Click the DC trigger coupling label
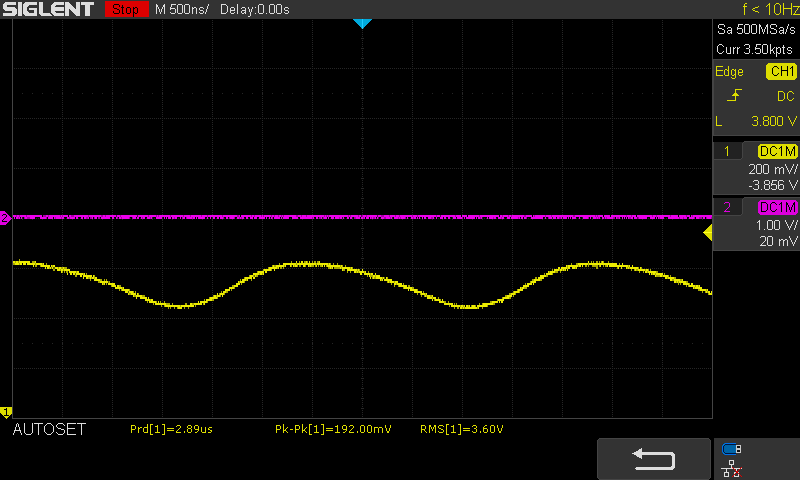 (x=785, y=96)
